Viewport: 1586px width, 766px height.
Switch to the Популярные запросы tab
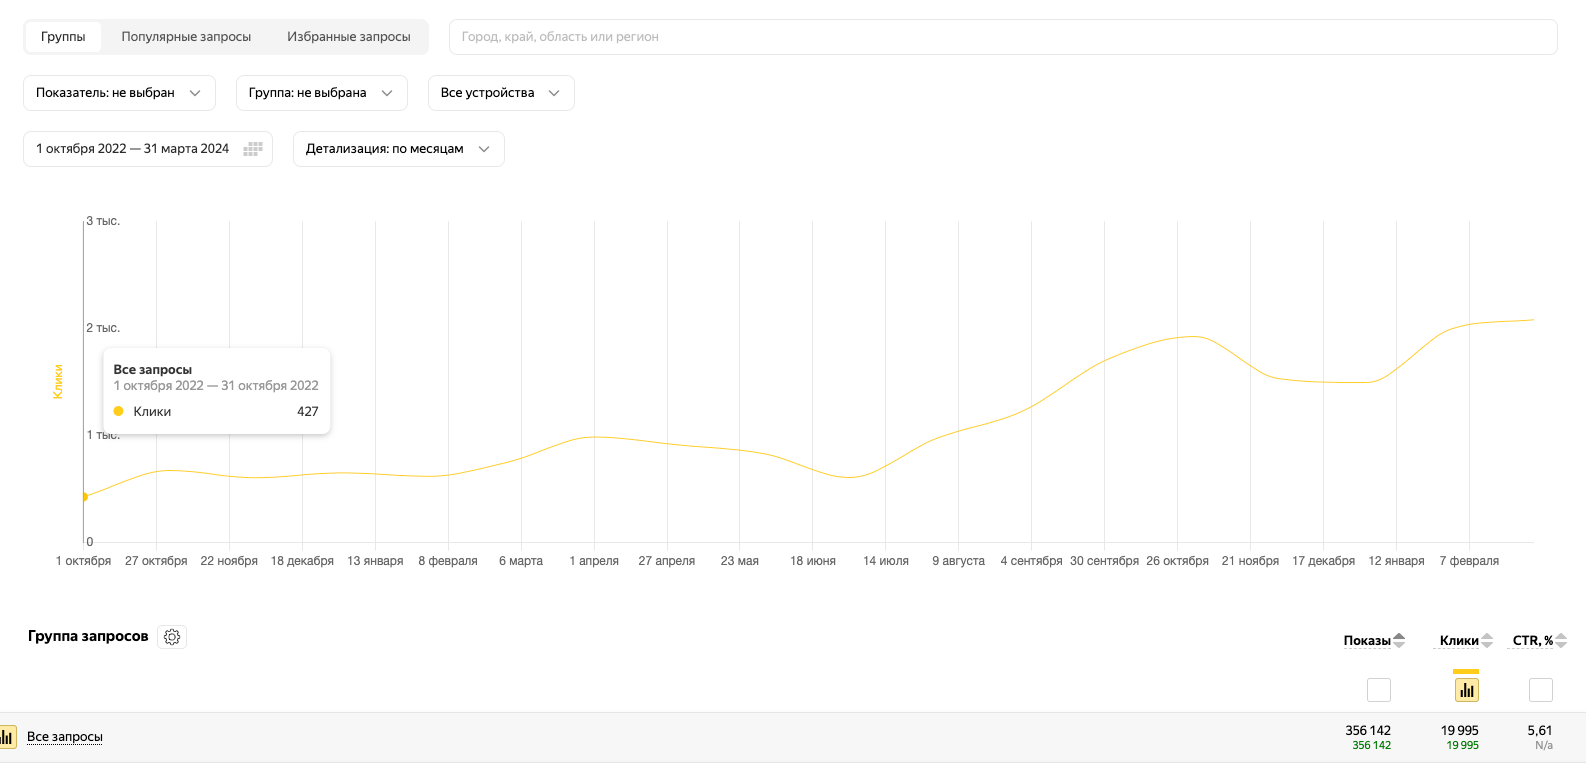[x=186, y=37]
